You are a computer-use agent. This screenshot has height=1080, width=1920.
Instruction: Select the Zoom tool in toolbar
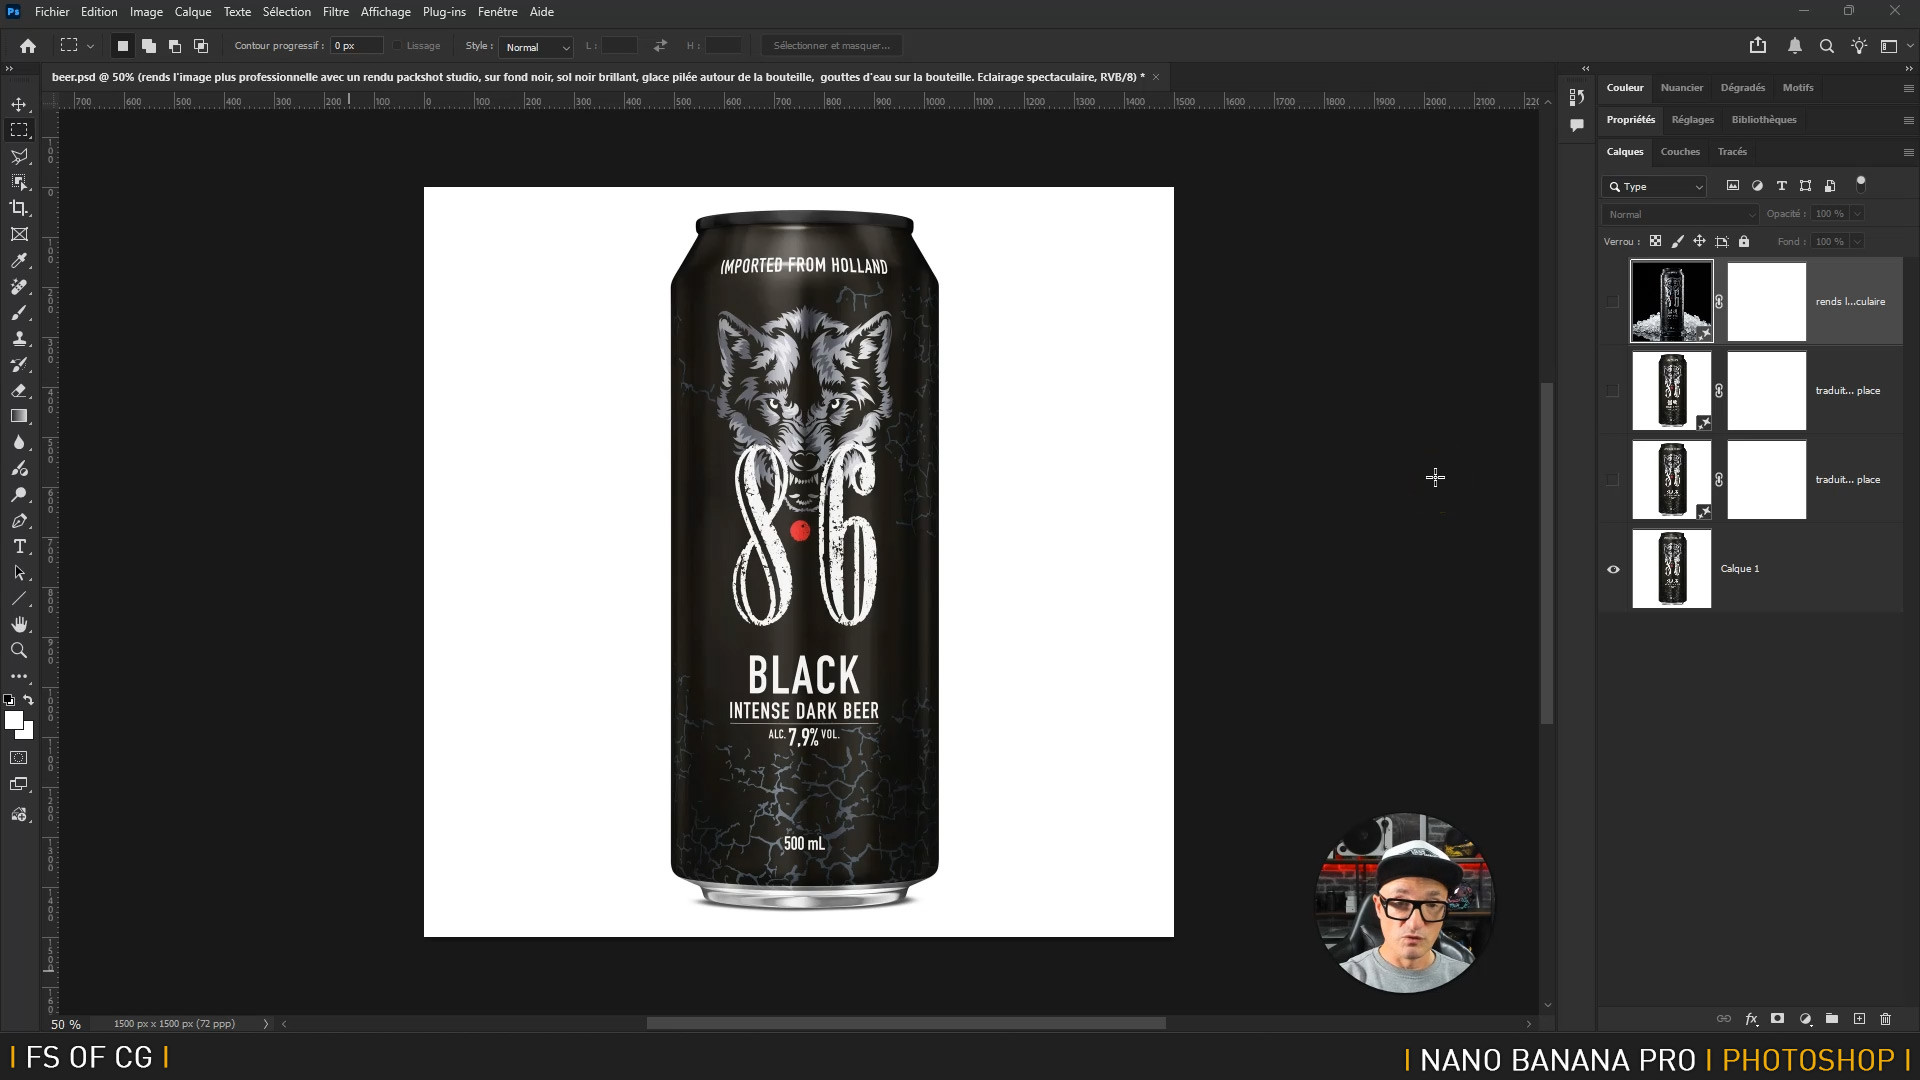pos(19,650)
